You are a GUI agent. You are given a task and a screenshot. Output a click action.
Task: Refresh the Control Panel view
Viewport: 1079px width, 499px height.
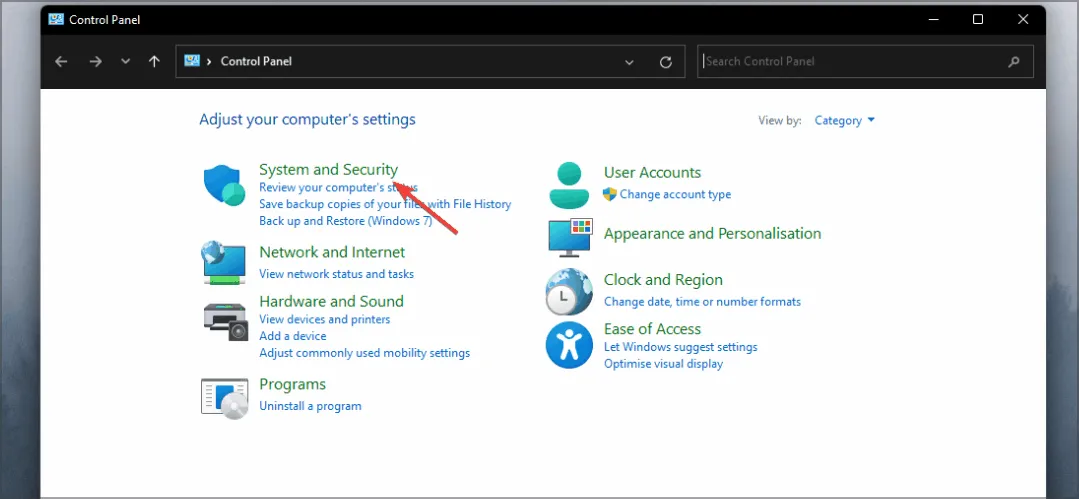pyautogui.click(x=666, y=62)
